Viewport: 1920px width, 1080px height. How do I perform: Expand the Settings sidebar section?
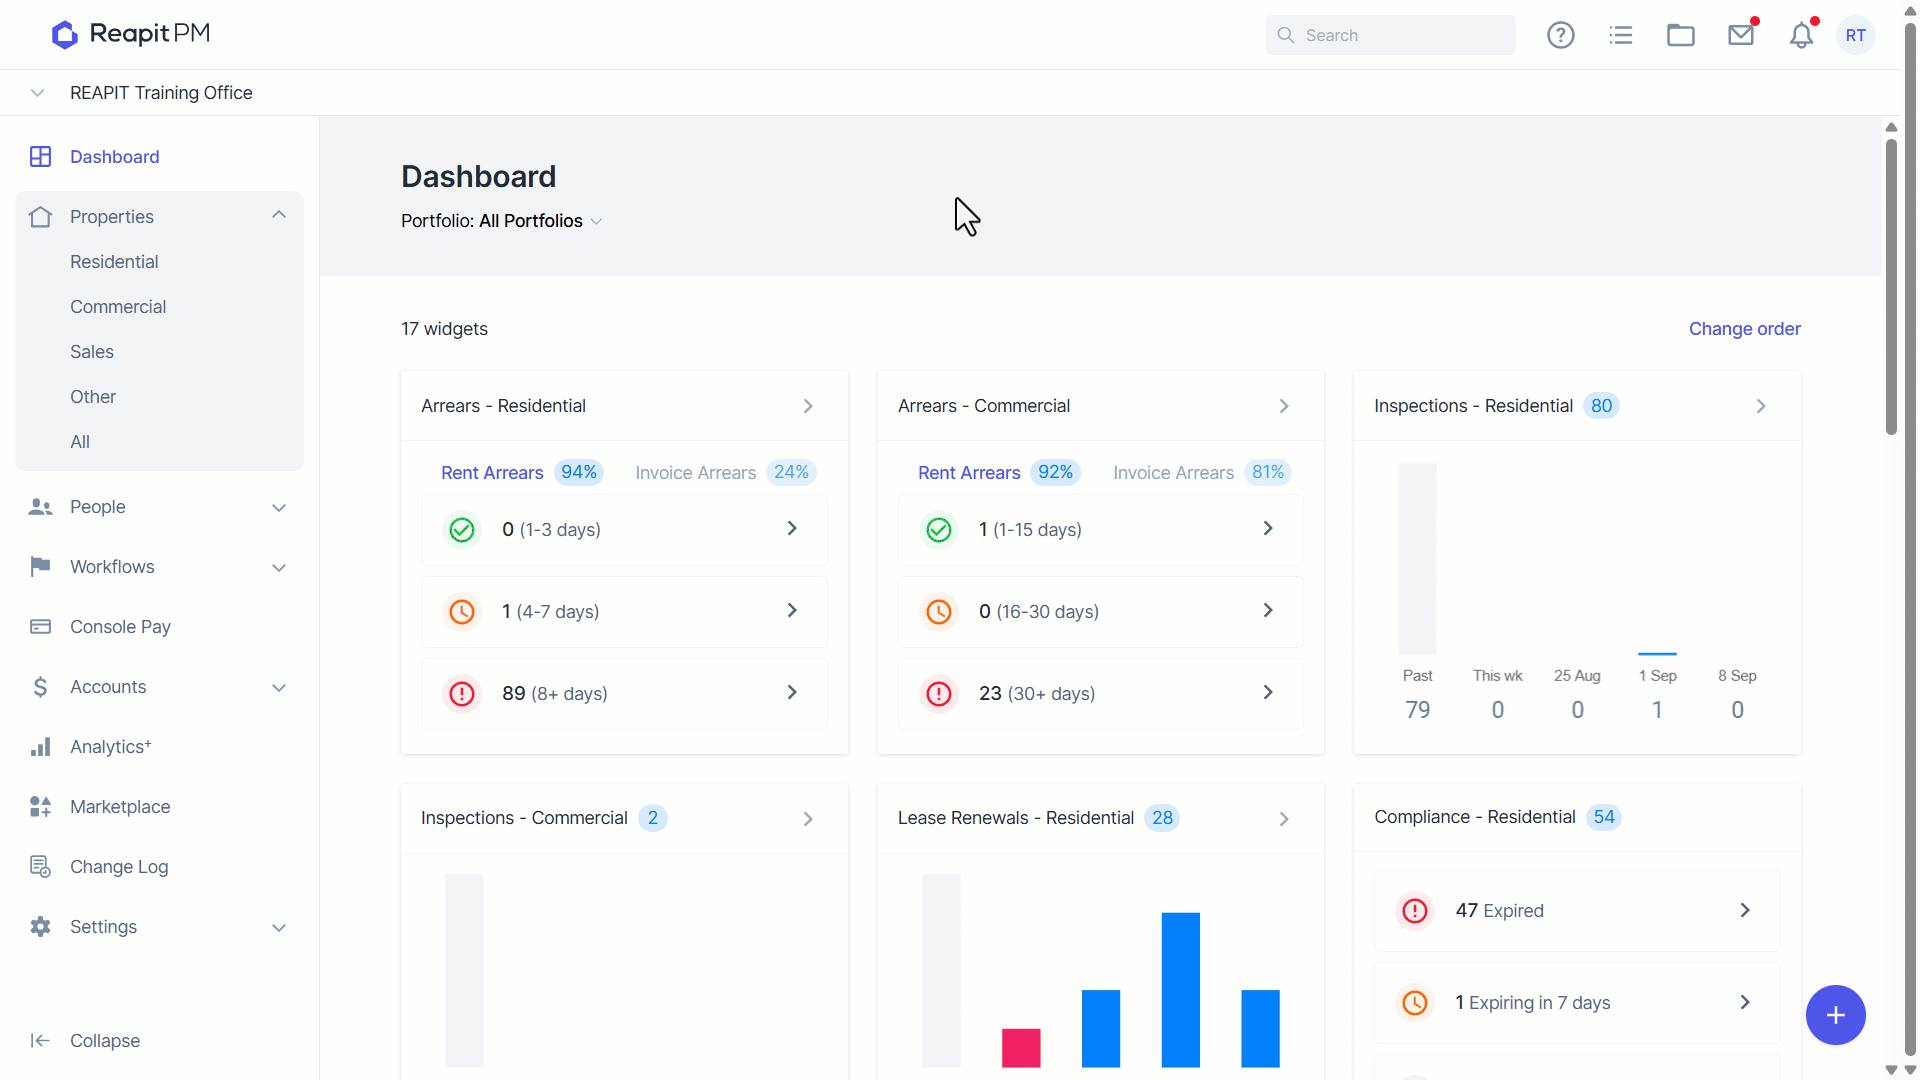pos(279,927)
